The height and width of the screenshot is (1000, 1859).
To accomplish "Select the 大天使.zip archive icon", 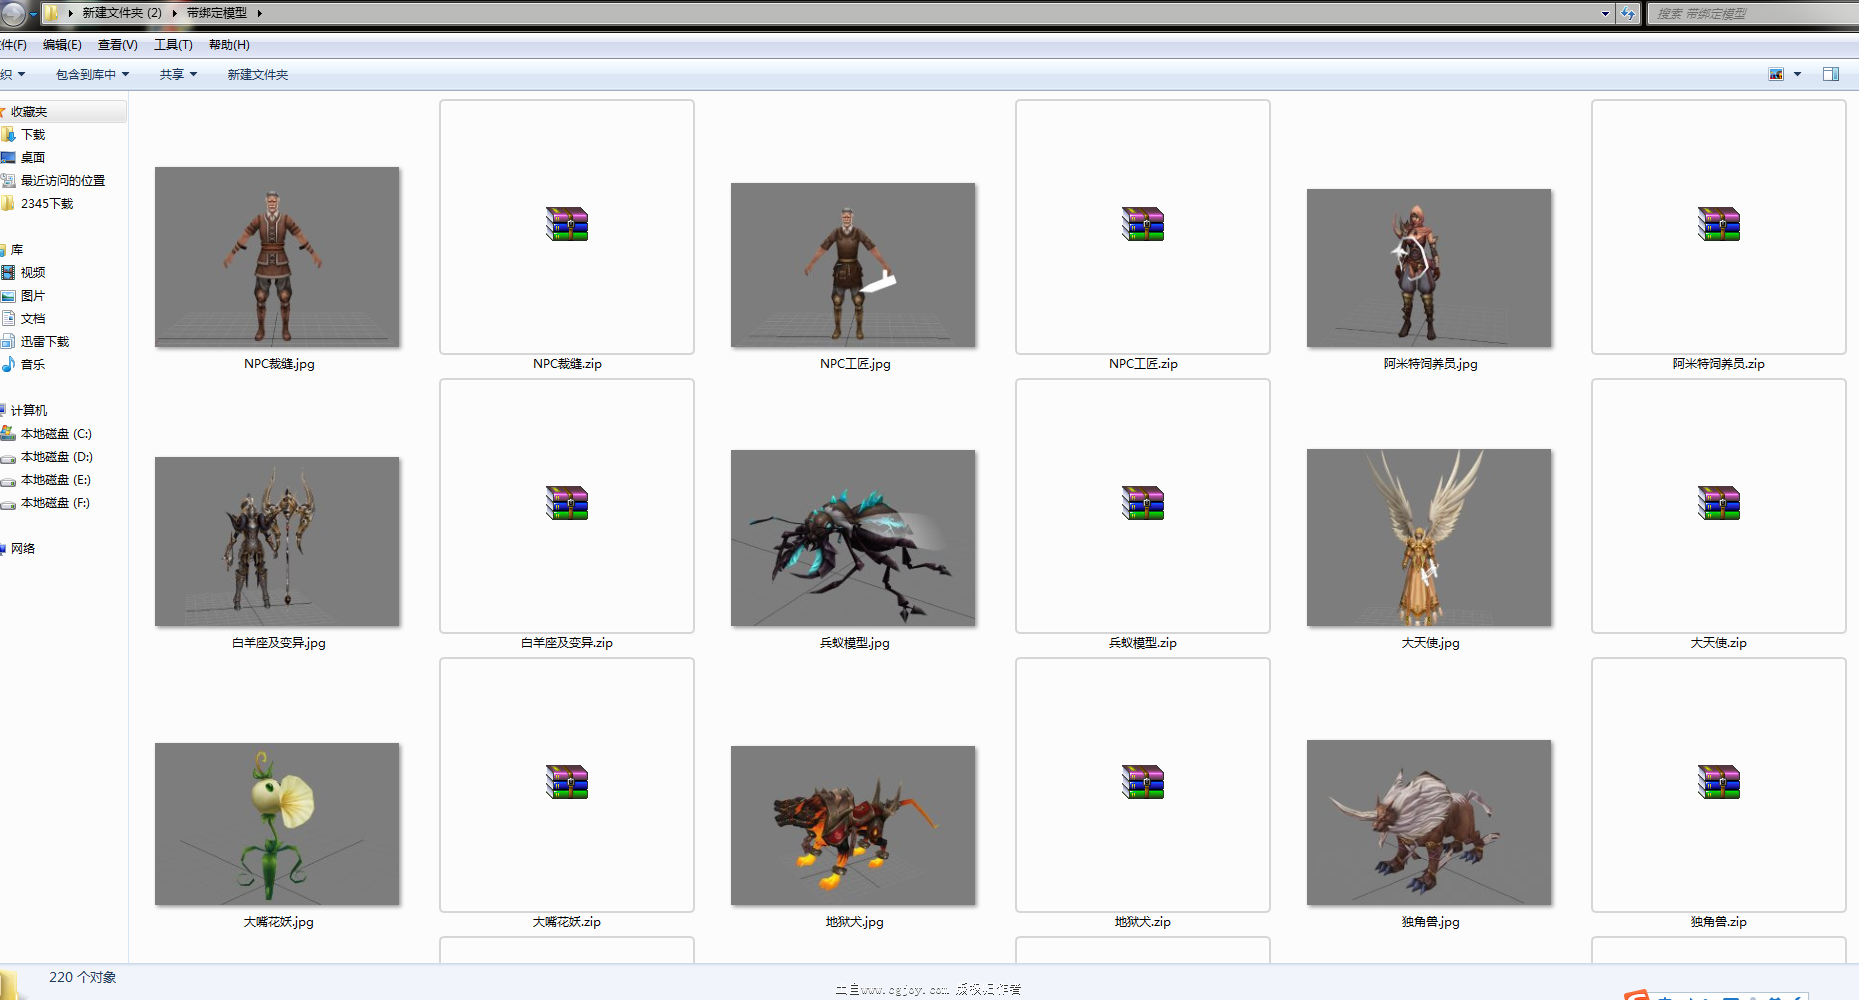I will (x=1719, y=504).
